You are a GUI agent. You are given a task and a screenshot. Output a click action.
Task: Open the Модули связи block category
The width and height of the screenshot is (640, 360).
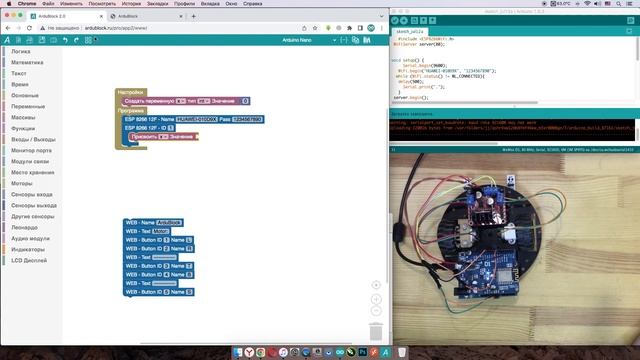(30, 162)
